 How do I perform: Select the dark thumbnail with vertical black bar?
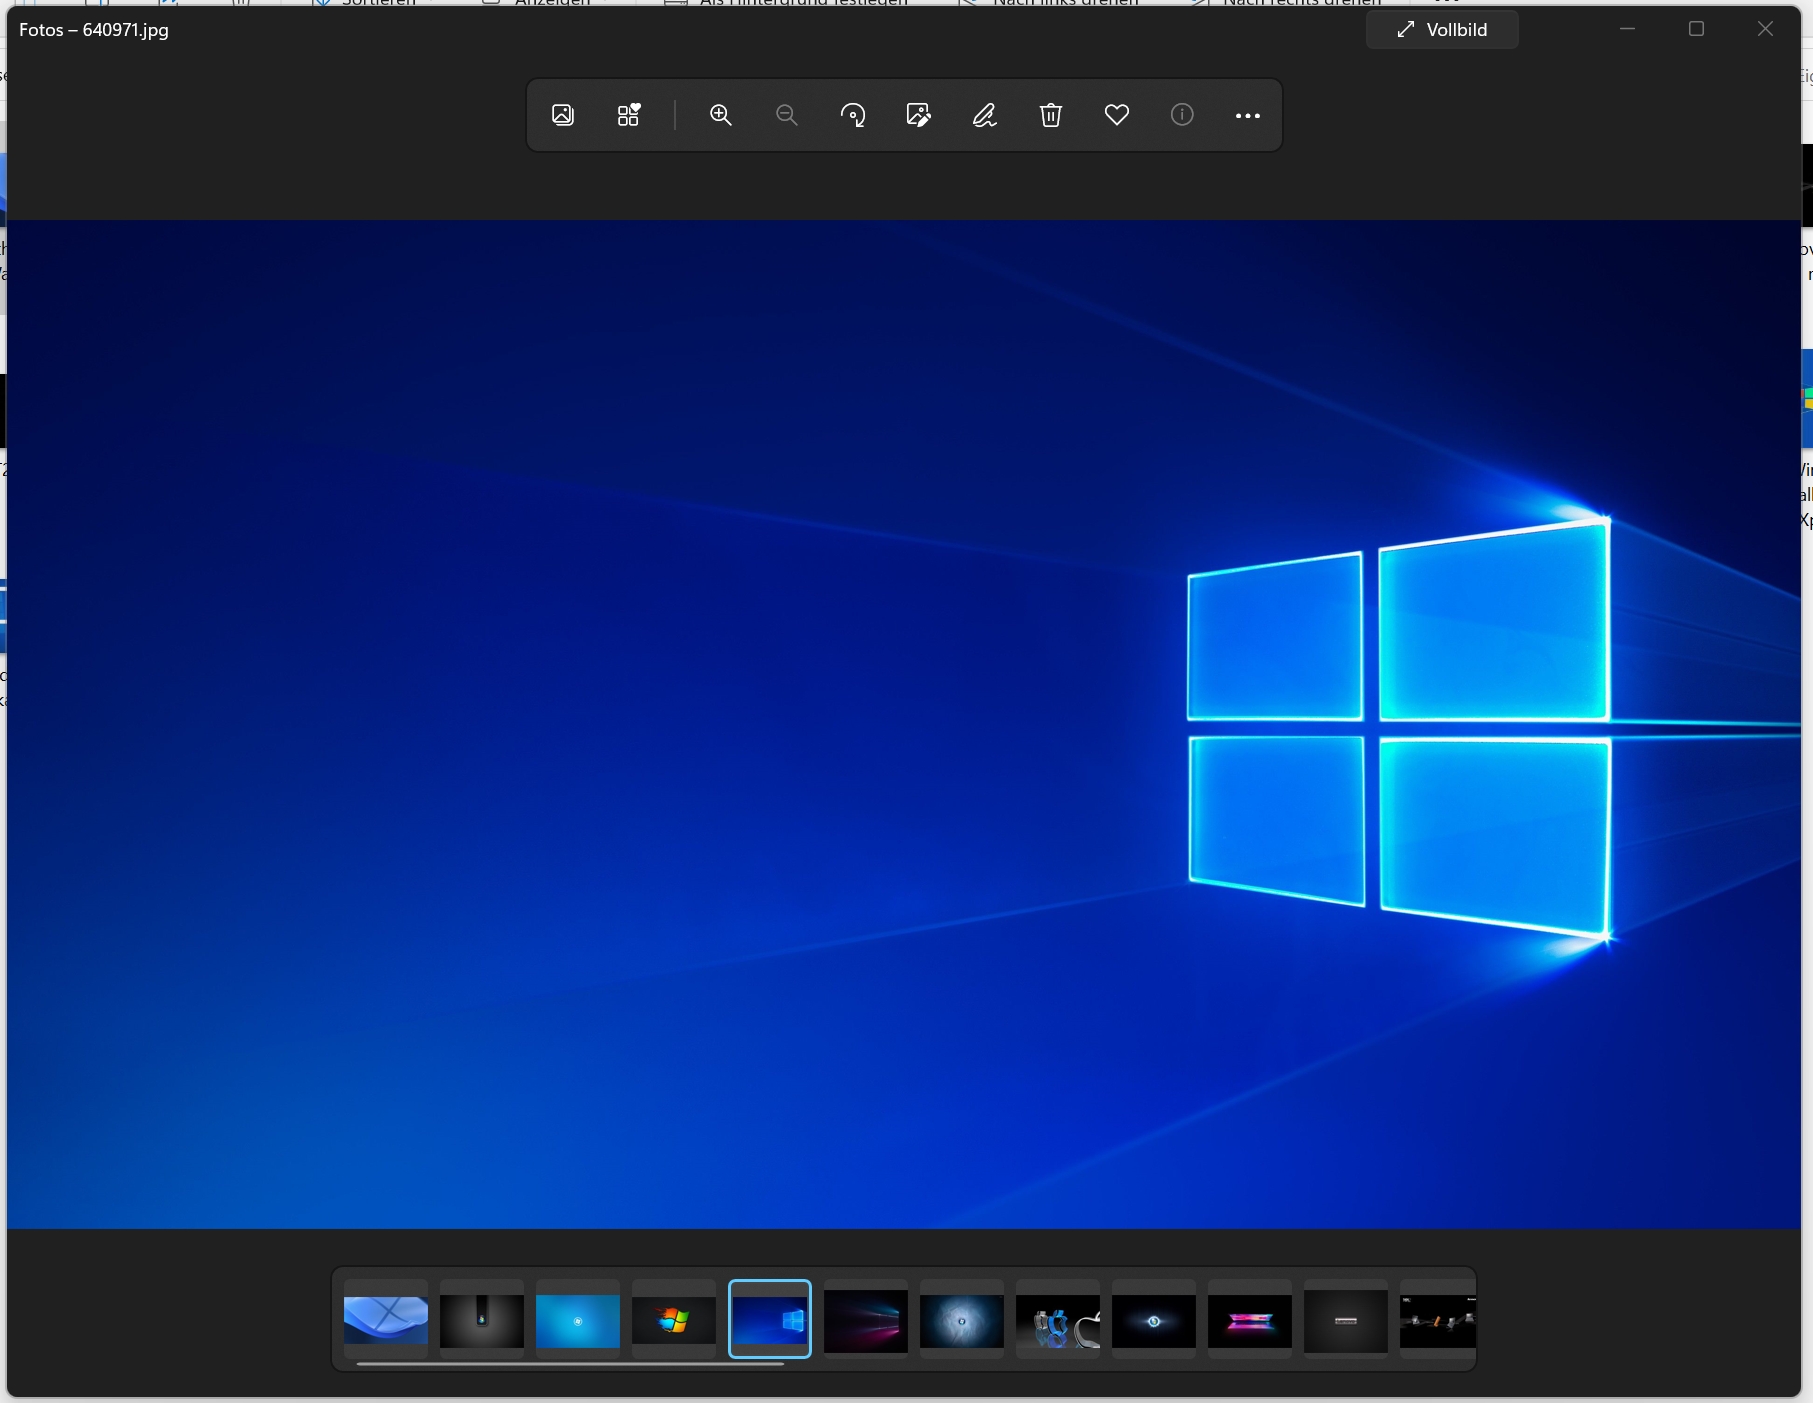[x=482, y=1319]
